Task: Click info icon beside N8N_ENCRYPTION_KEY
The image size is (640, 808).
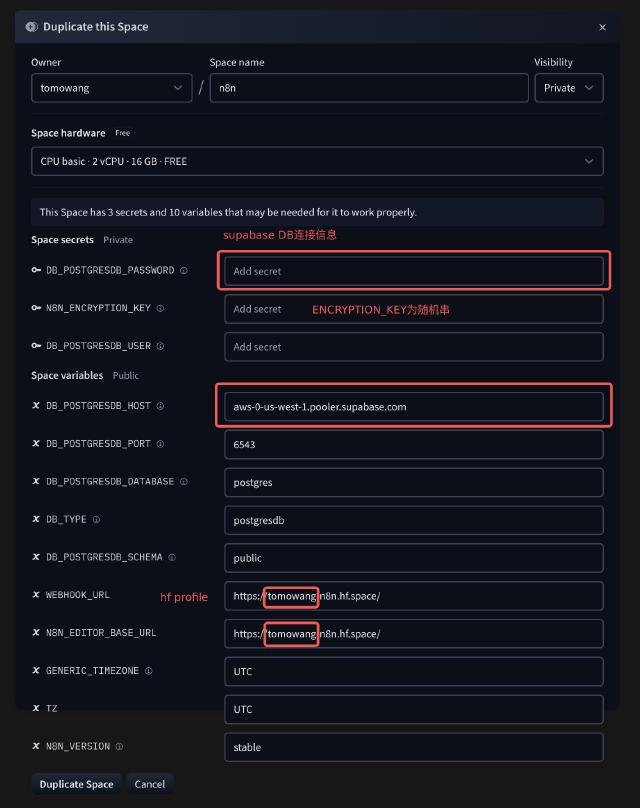Action: click(x=160, y=308)
